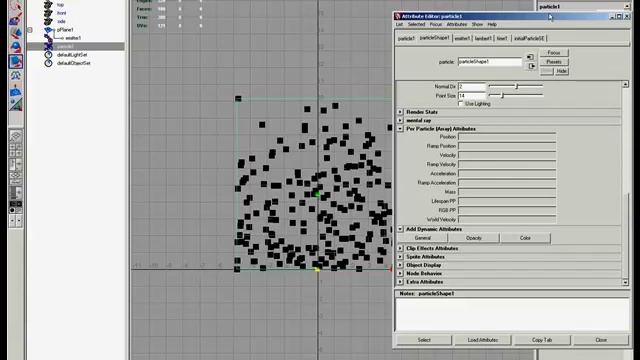Switch to the lambert1 tab
Screen dimensions: 640x360
coord(483,38)
